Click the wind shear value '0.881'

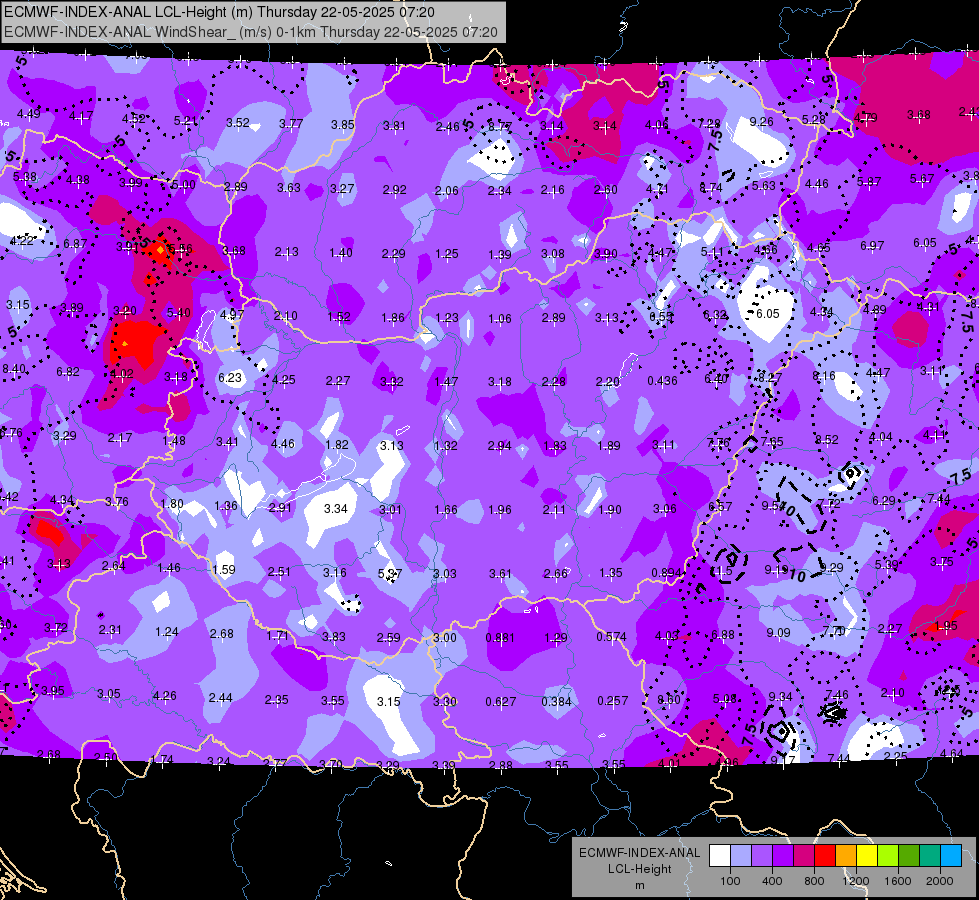pos(500,638)
